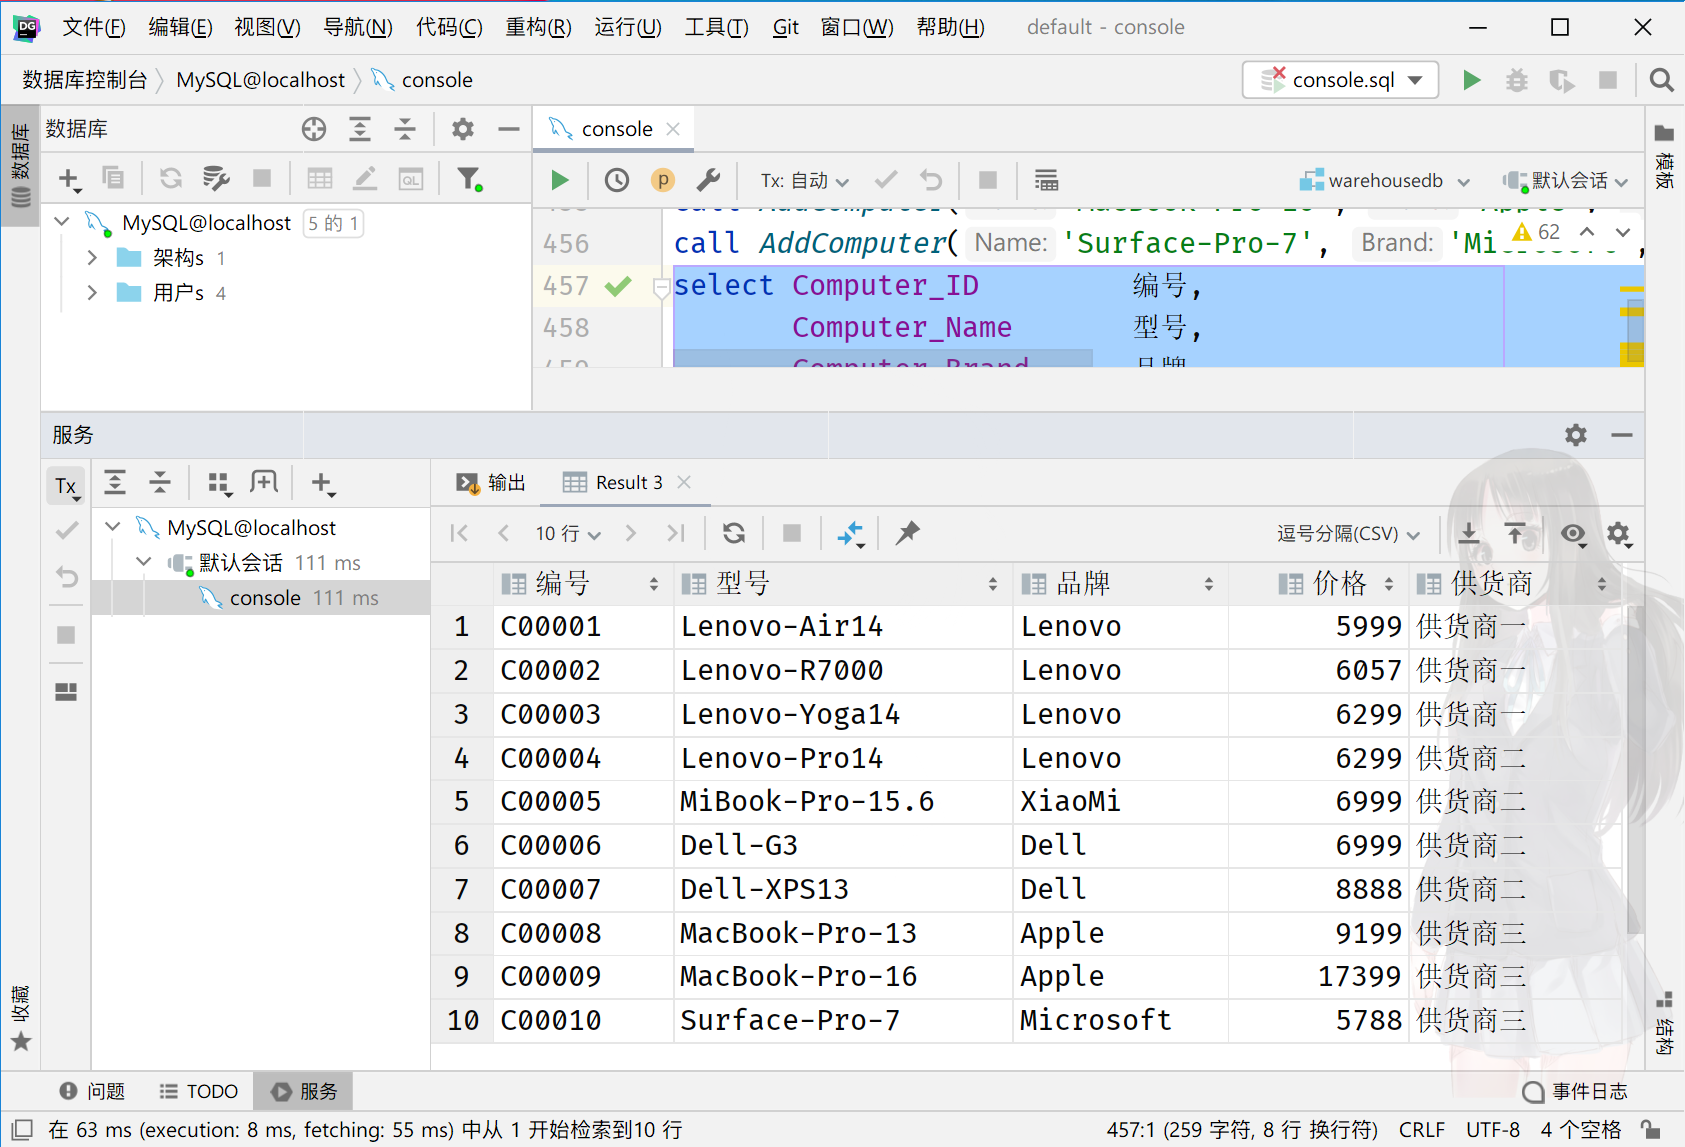This screenshot has width=1685, height=1147.
Task: Open the Tx: 自动 transaction mode dropdown
Action: coord(804,181)
